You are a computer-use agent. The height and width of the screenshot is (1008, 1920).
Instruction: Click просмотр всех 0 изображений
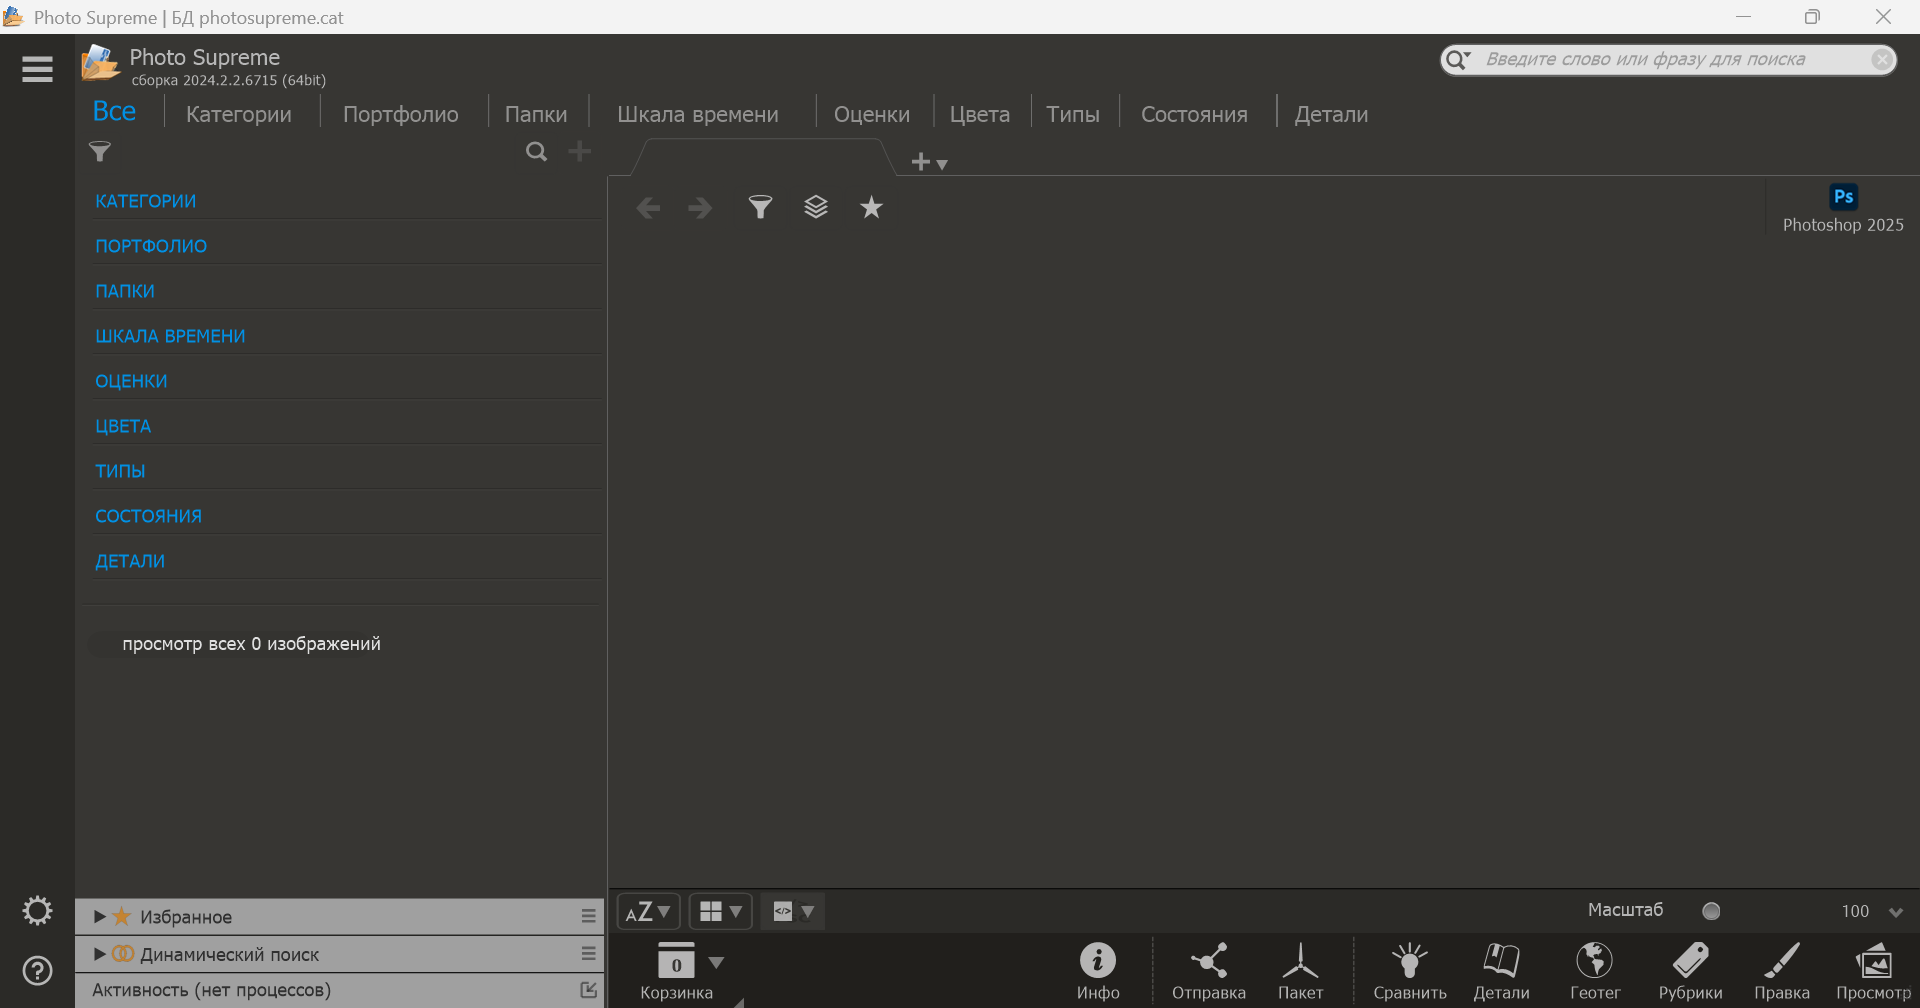click(251, 644)
